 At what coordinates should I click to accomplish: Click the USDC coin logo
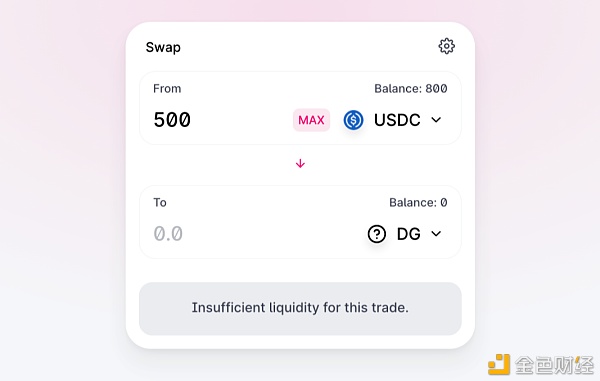(353, 120)
